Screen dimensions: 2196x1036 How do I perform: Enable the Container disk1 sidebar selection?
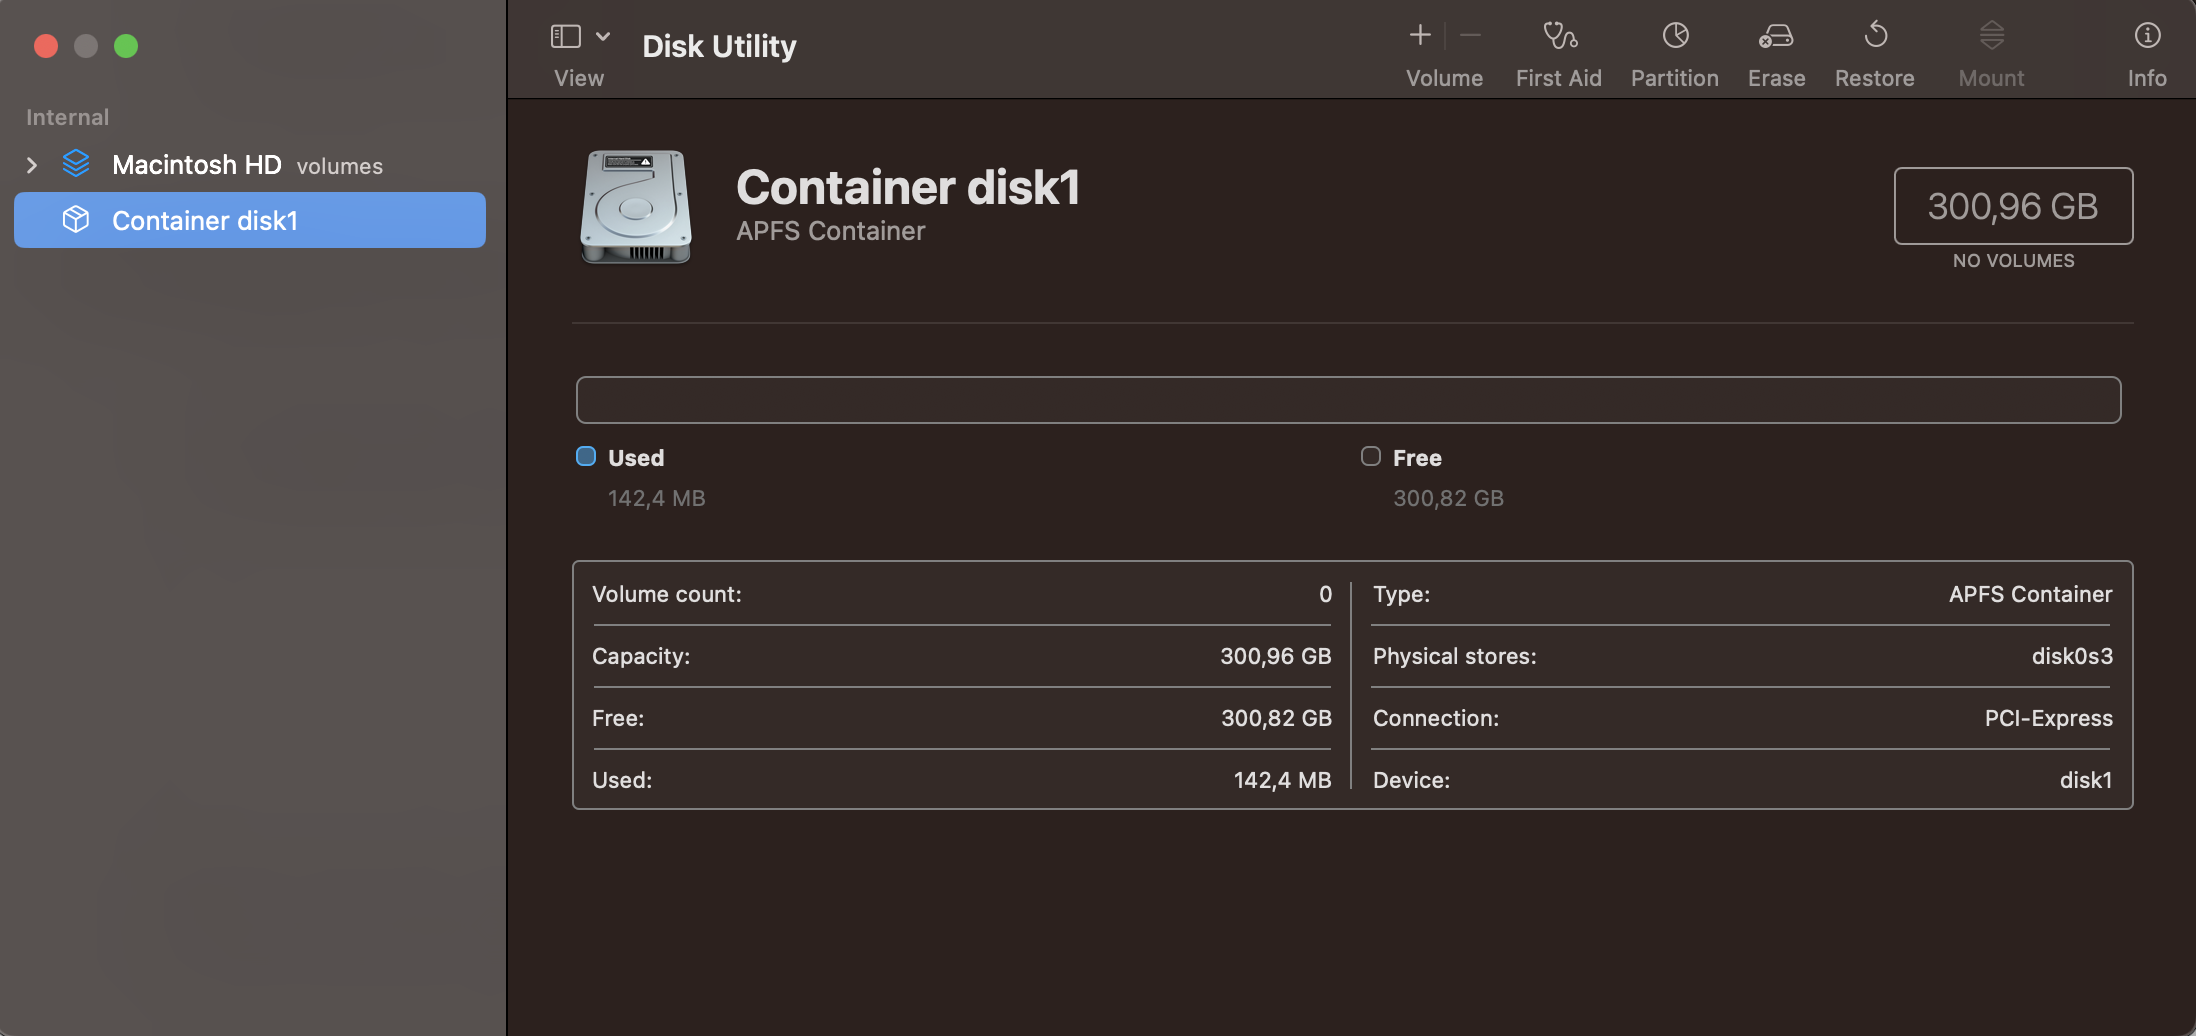250,220
